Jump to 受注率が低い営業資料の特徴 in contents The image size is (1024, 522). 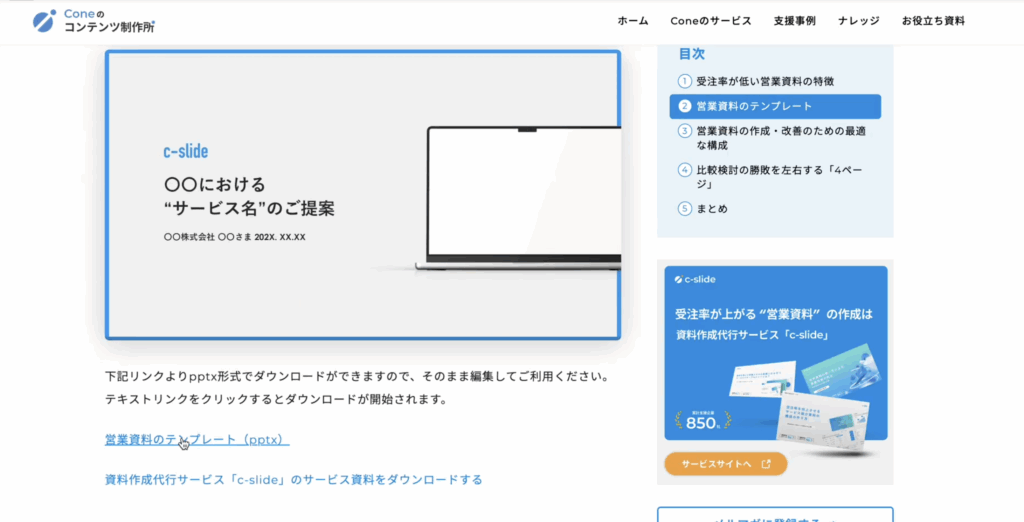(765, 82)
